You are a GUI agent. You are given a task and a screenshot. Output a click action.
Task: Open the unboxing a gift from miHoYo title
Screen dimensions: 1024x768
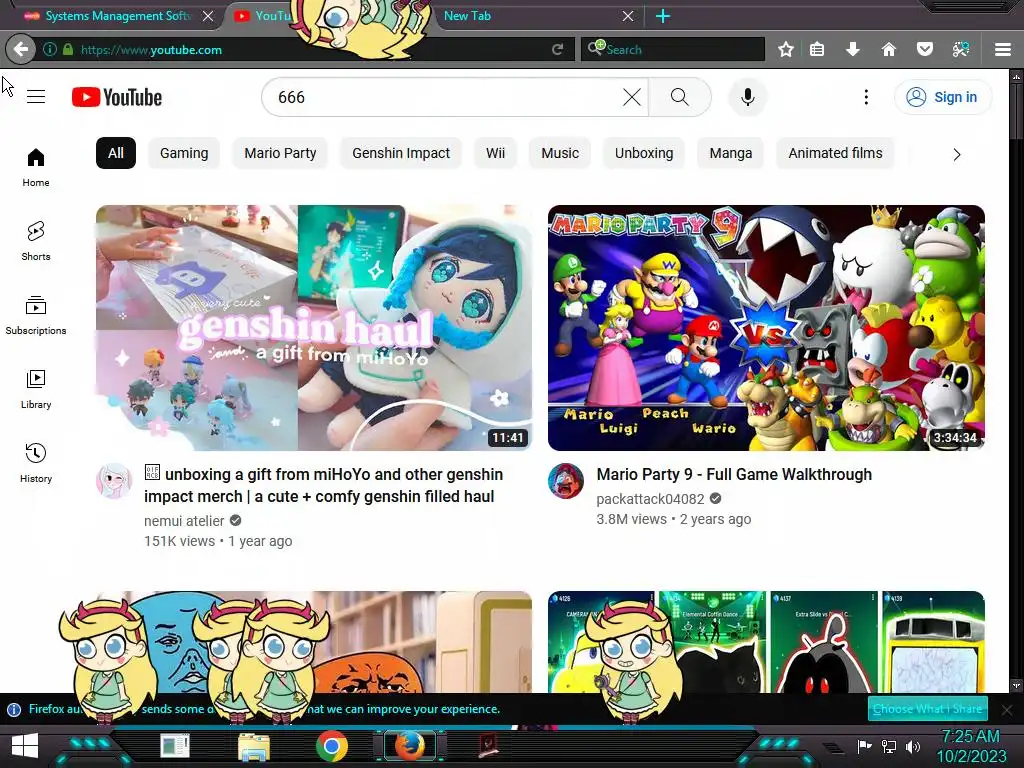324,485
